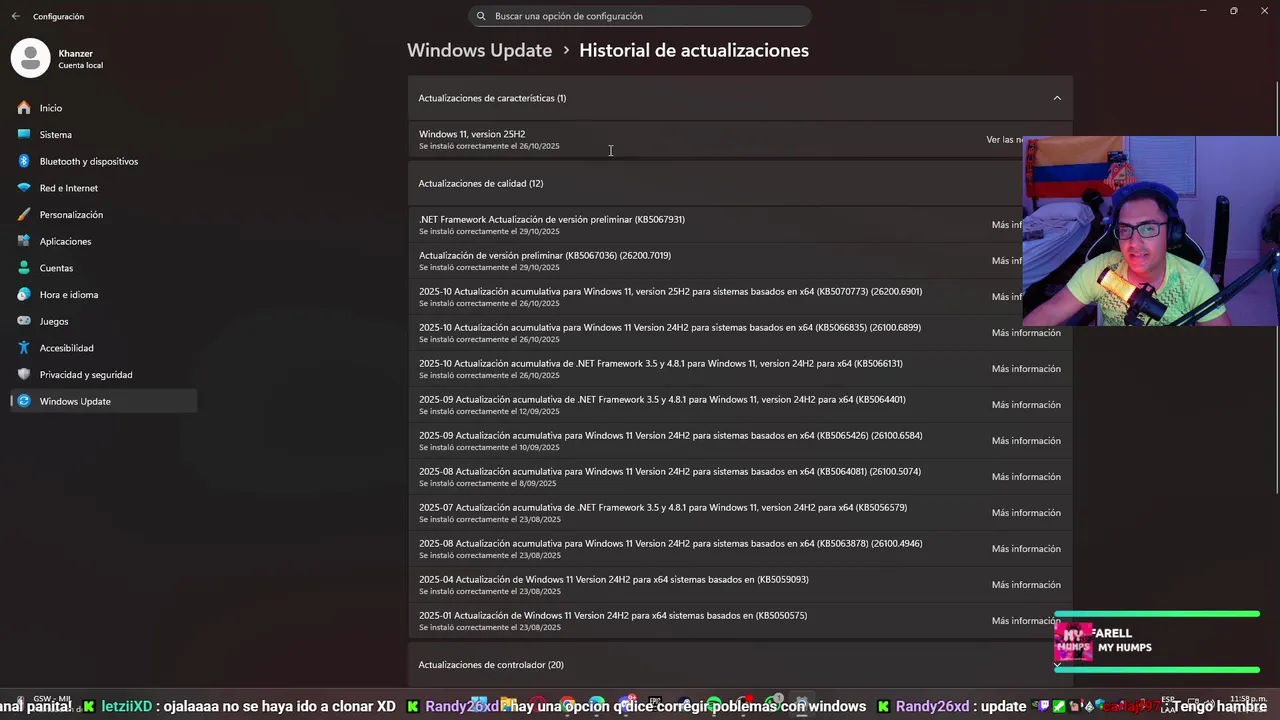Open Más información for KB5063878
Viewport: 1280px width, 720px height.
[1026, 549]
